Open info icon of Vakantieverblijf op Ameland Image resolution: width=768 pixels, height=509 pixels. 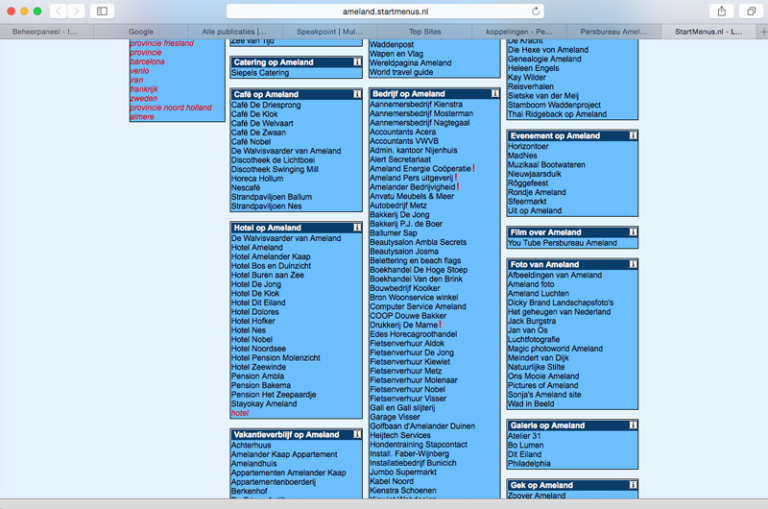[357, 435]
